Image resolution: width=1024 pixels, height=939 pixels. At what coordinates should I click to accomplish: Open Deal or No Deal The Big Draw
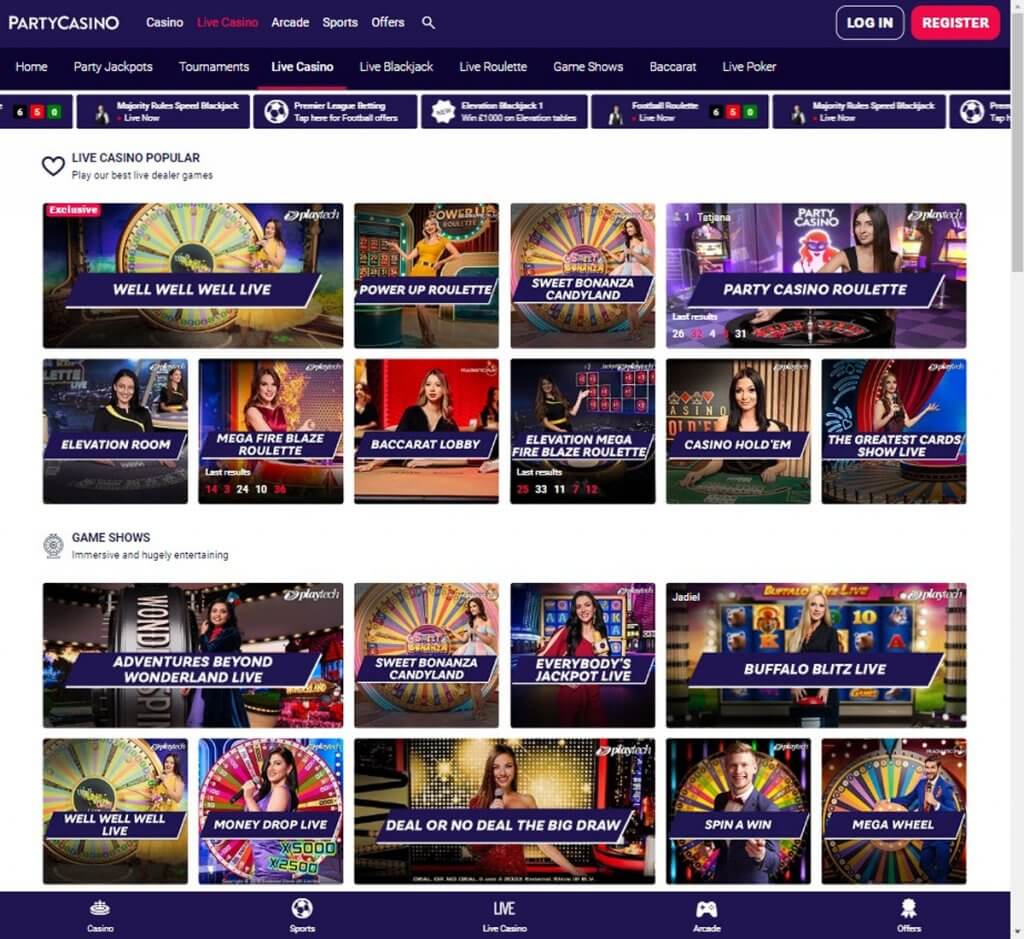pos(504,811)
